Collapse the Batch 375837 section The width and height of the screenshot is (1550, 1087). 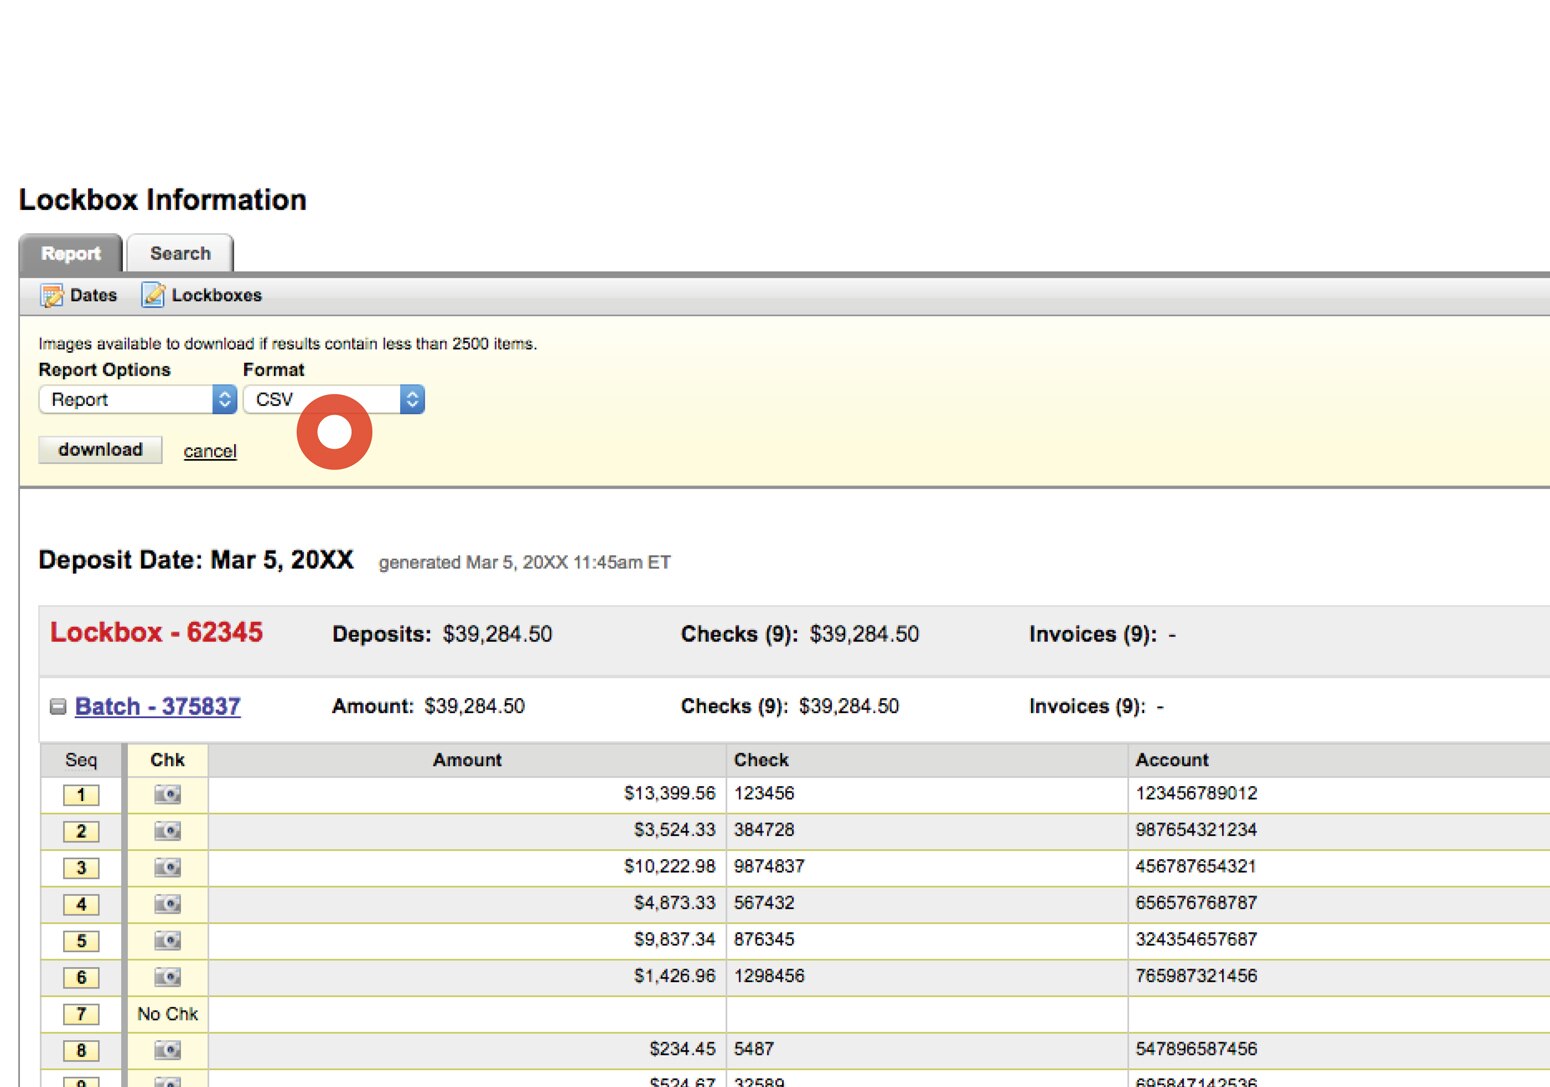coord(58,706)
